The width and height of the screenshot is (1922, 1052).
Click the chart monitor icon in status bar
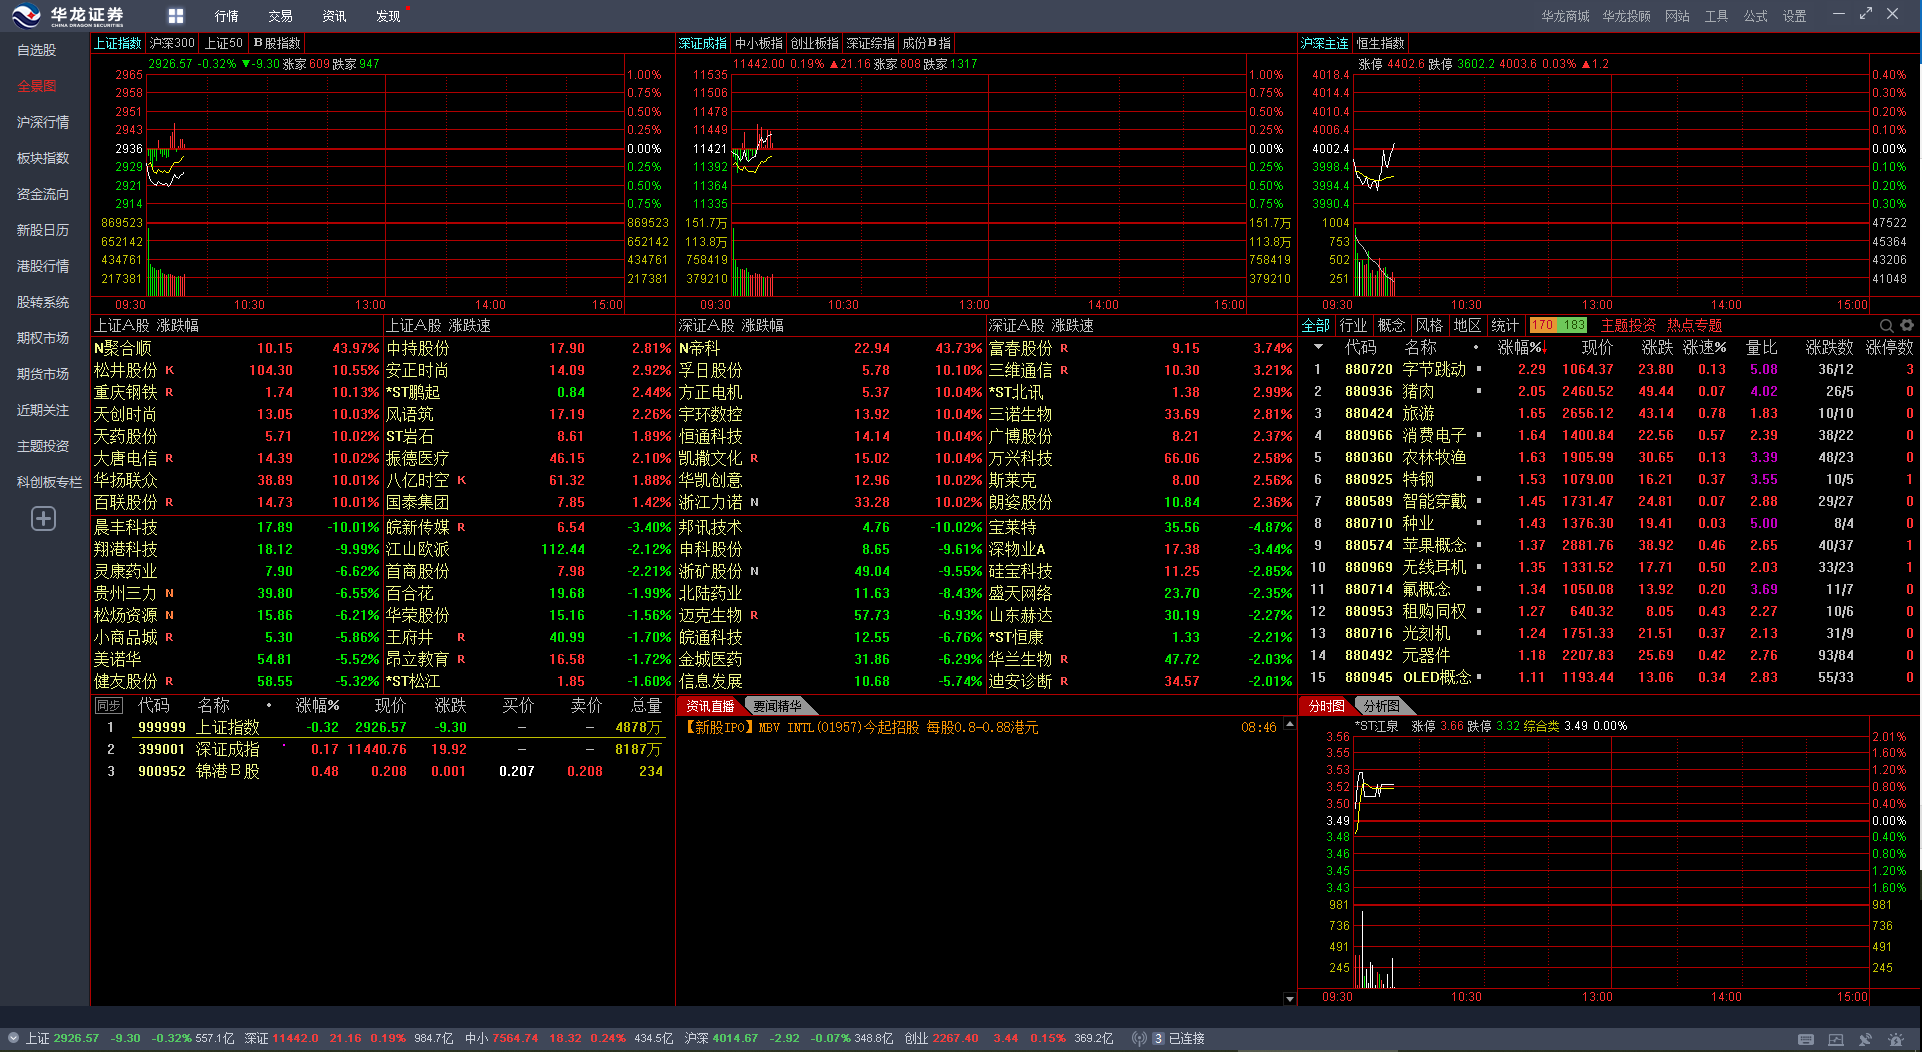click(x=1836, y=1039)
